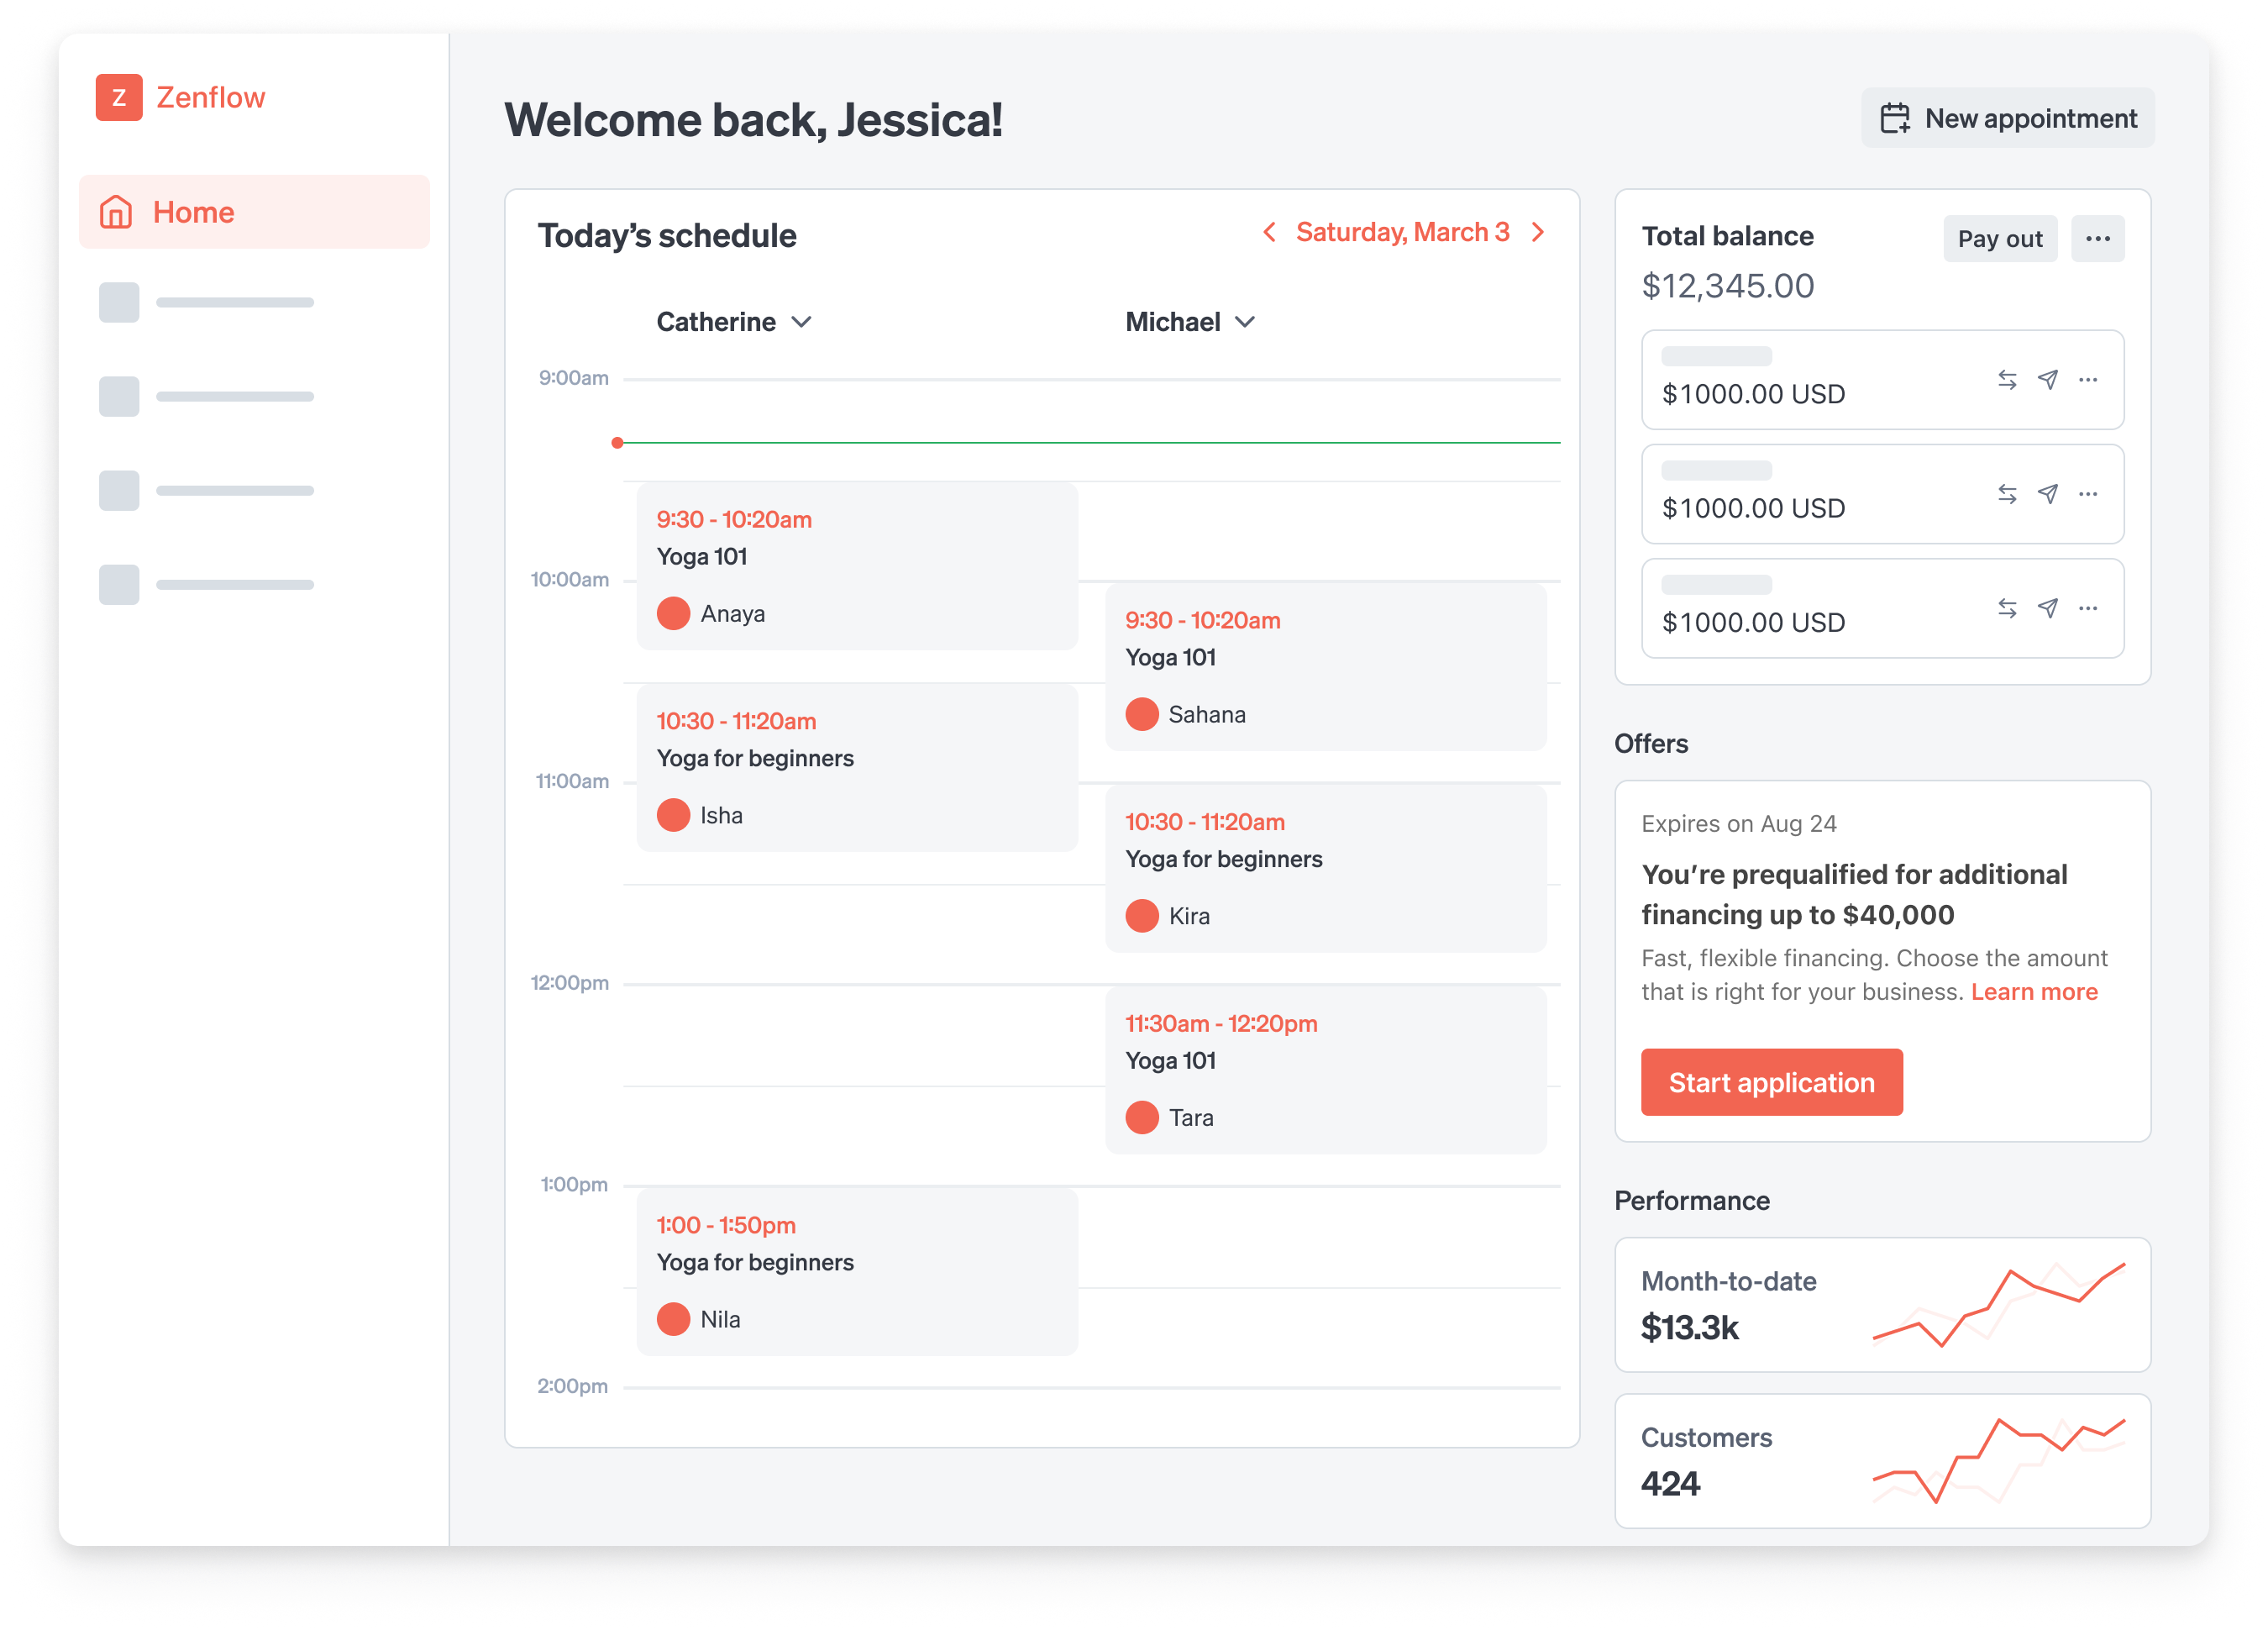Click the current time marker dot

click(x=617, y=442)
